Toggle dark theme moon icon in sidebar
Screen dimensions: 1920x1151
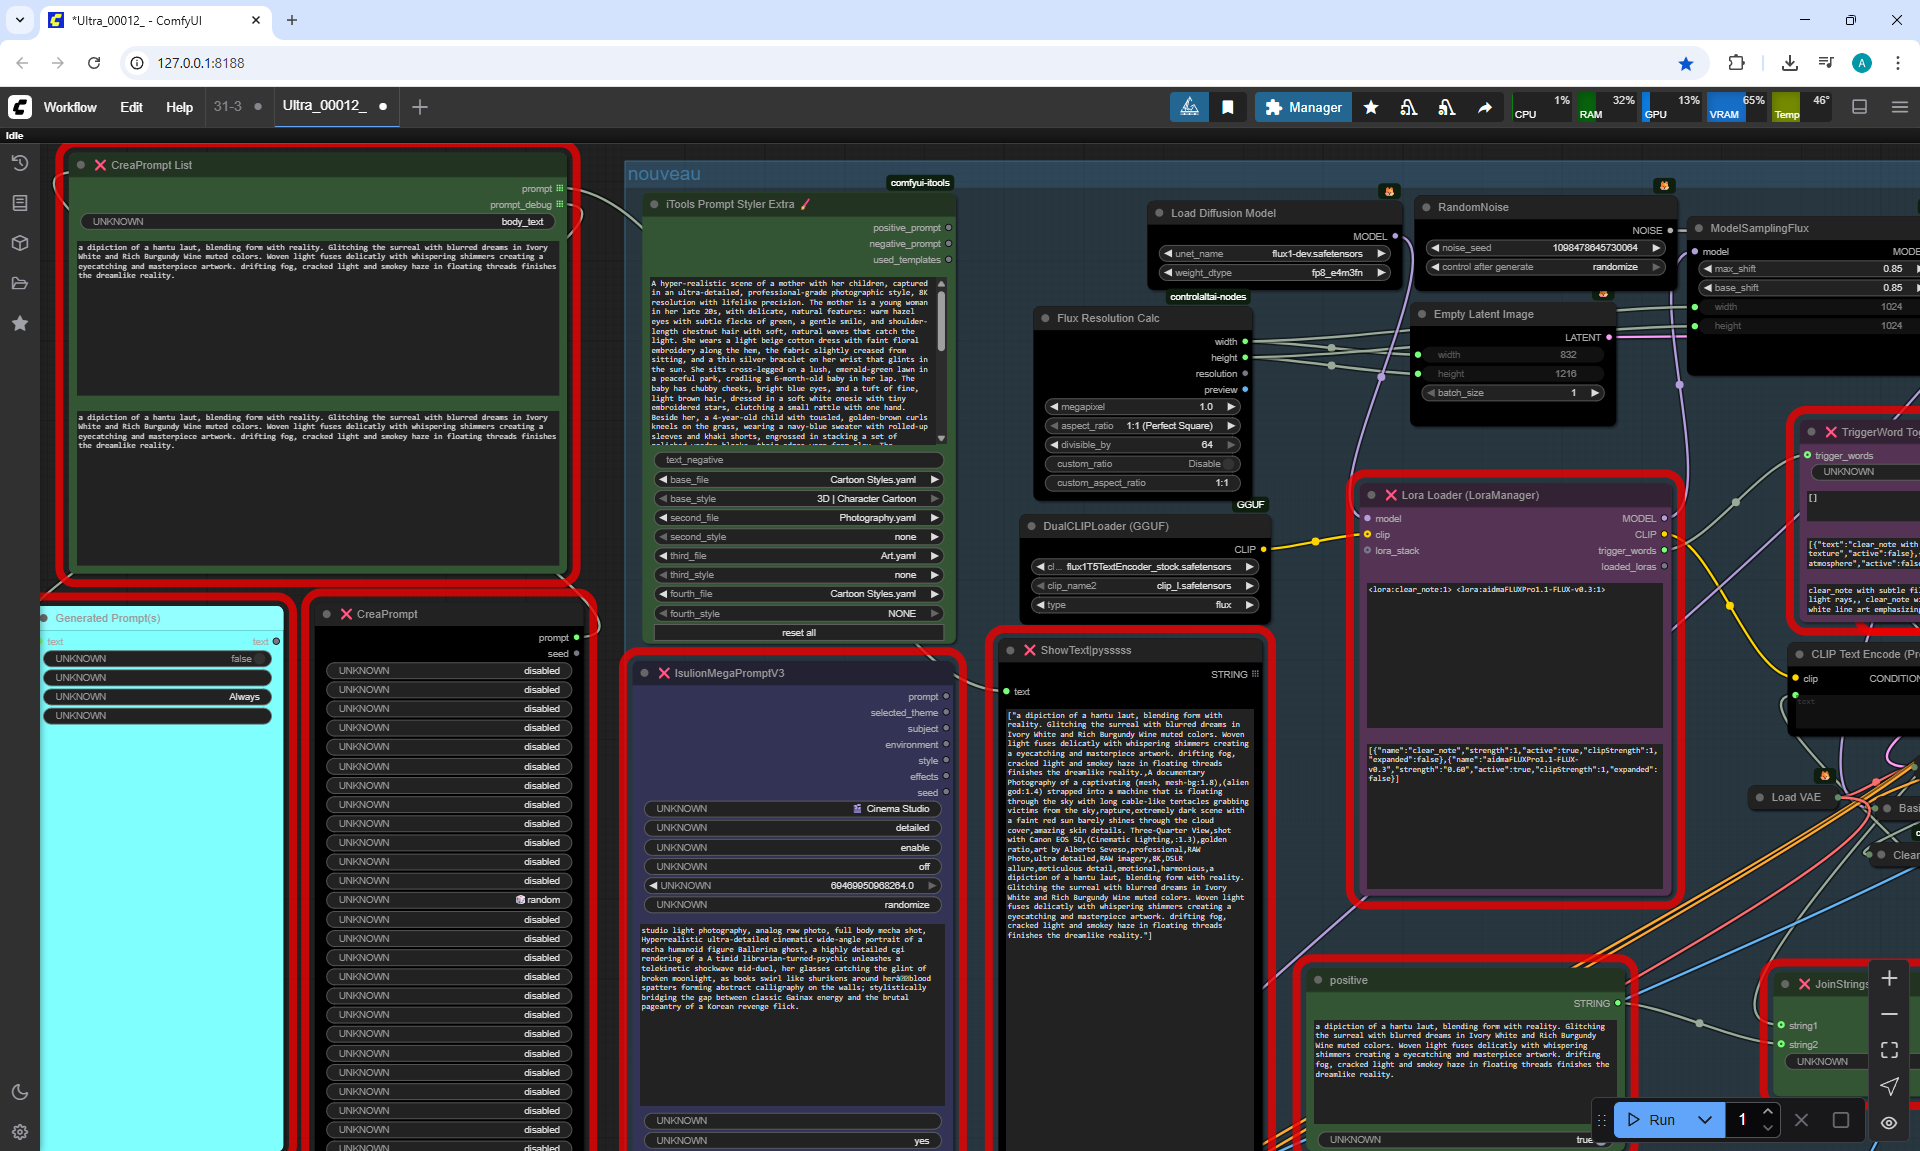[19, 1092]
